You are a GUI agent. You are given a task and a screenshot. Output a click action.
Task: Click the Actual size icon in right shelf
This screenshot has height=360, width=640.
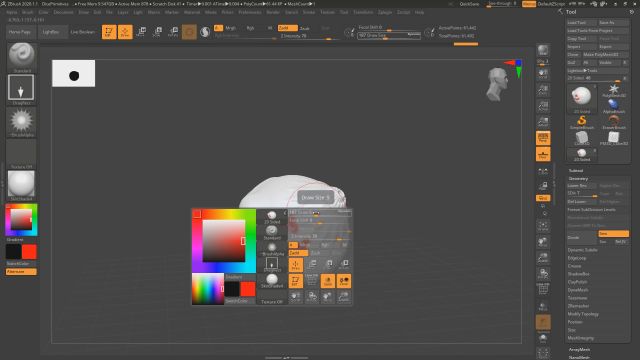[543, 106]
